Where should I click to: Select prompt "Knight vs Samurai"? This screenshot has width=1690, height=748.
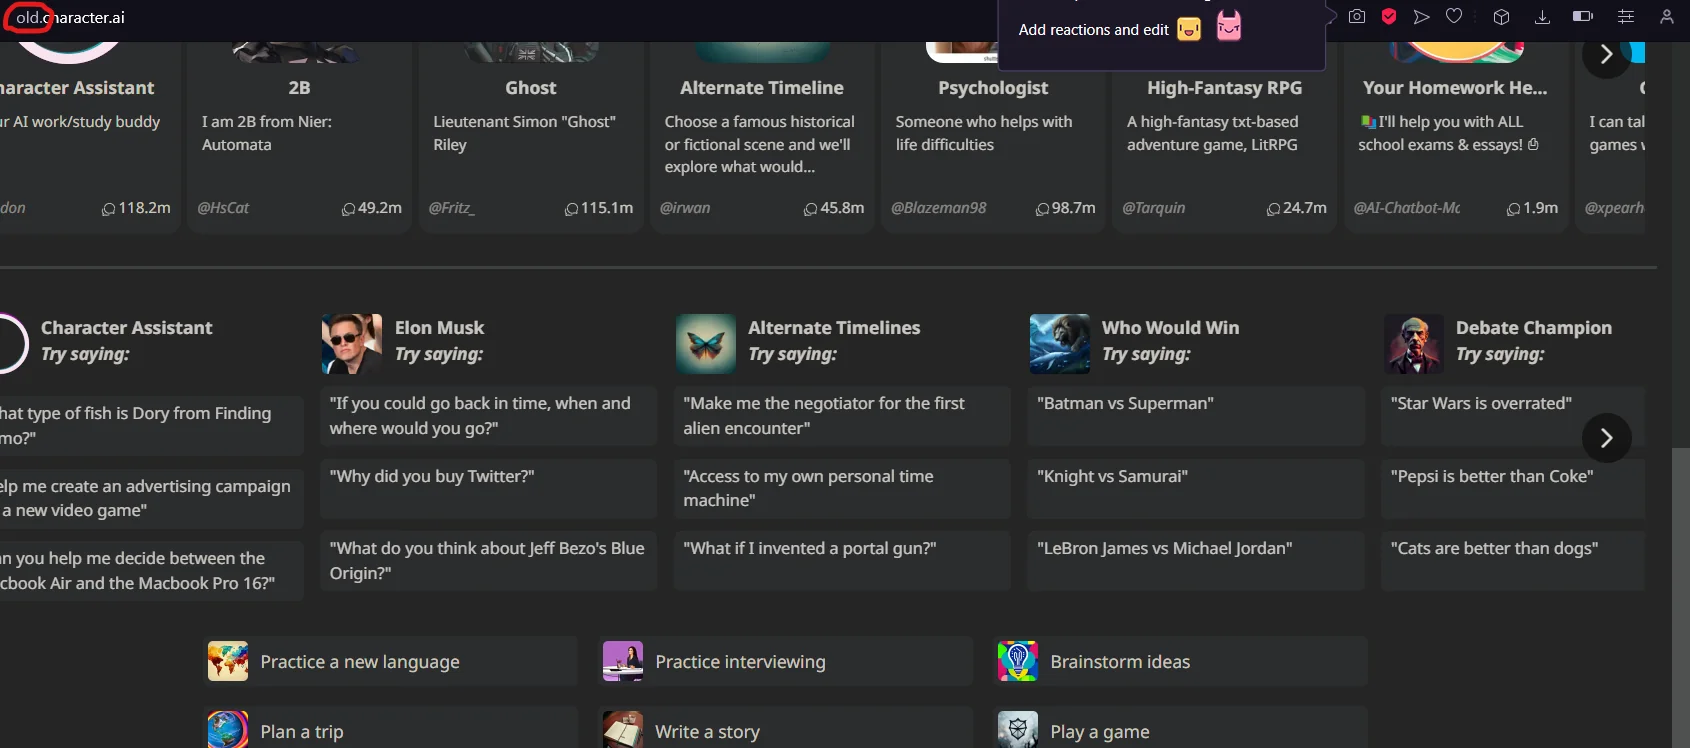click(1196, 488)
